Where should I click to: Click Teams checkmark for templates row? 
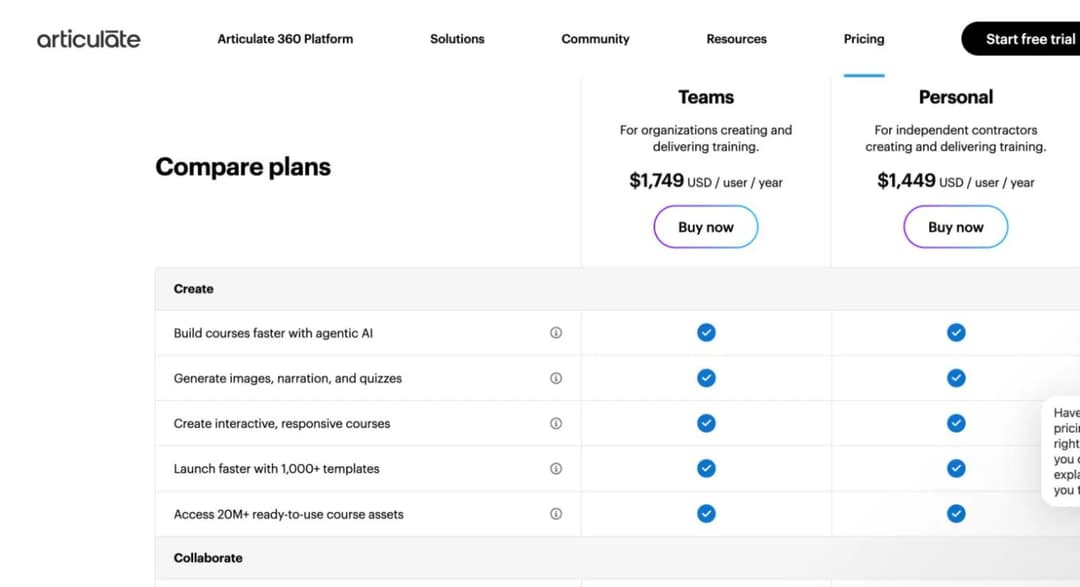[x=706, y=468]
